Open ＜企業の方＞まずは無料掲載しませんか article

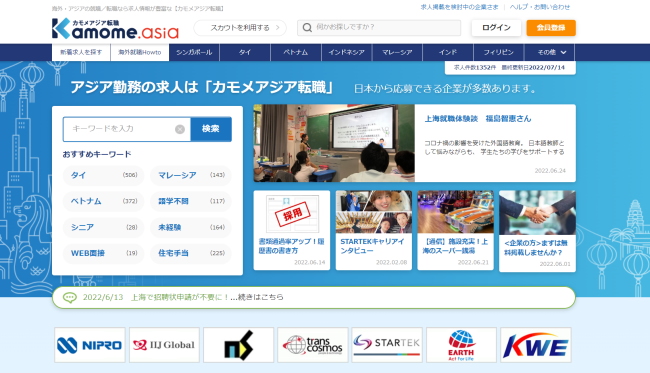pos(536,248)
